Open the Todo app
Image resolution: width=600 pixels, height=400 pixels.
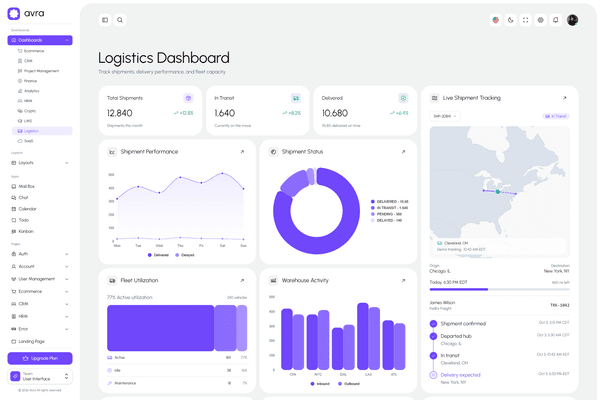[40, 220]
